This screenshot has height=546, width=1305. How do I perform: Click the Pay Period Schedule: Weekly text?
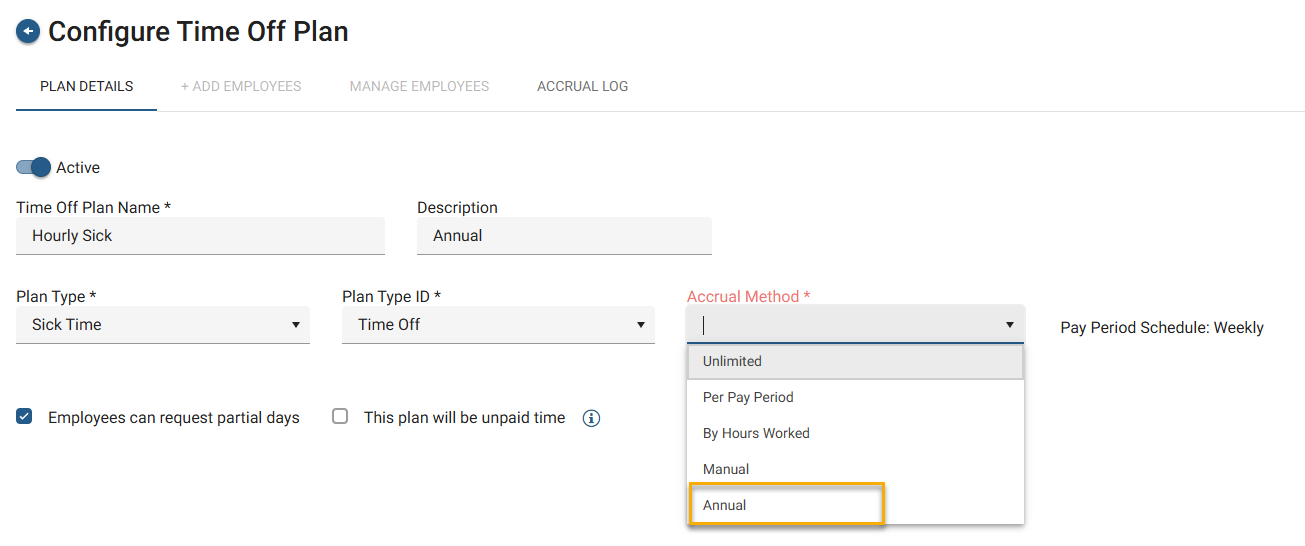pyautogui.click(x=1162, y=328)
